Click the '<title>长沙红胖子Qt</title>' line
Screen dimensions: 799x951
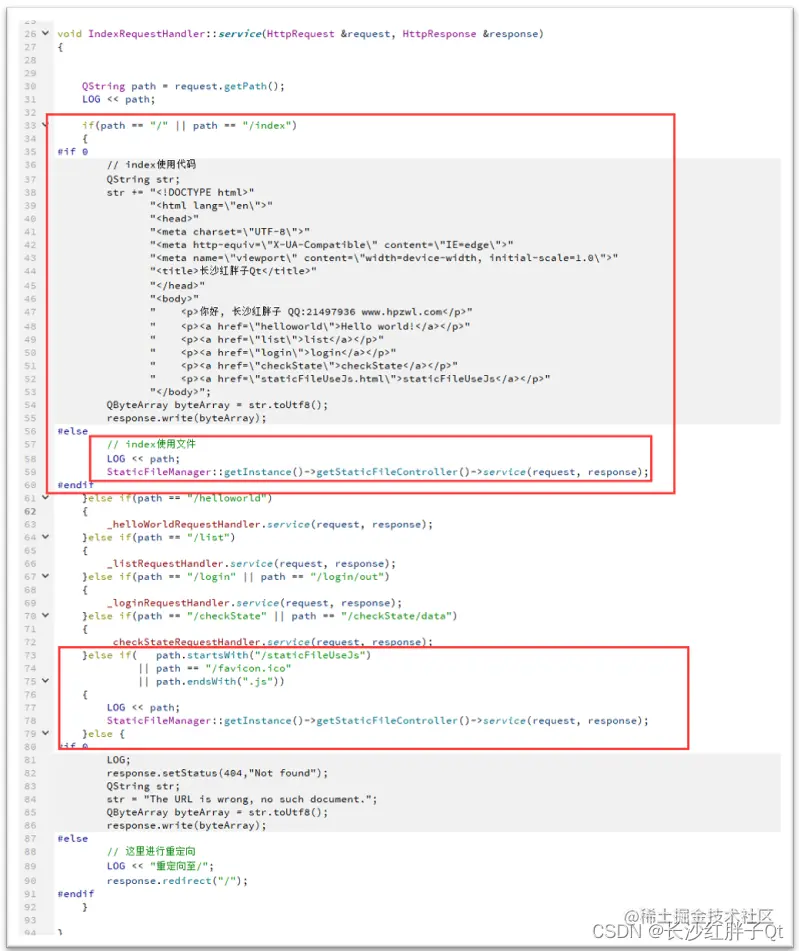[x=233, y=271]
